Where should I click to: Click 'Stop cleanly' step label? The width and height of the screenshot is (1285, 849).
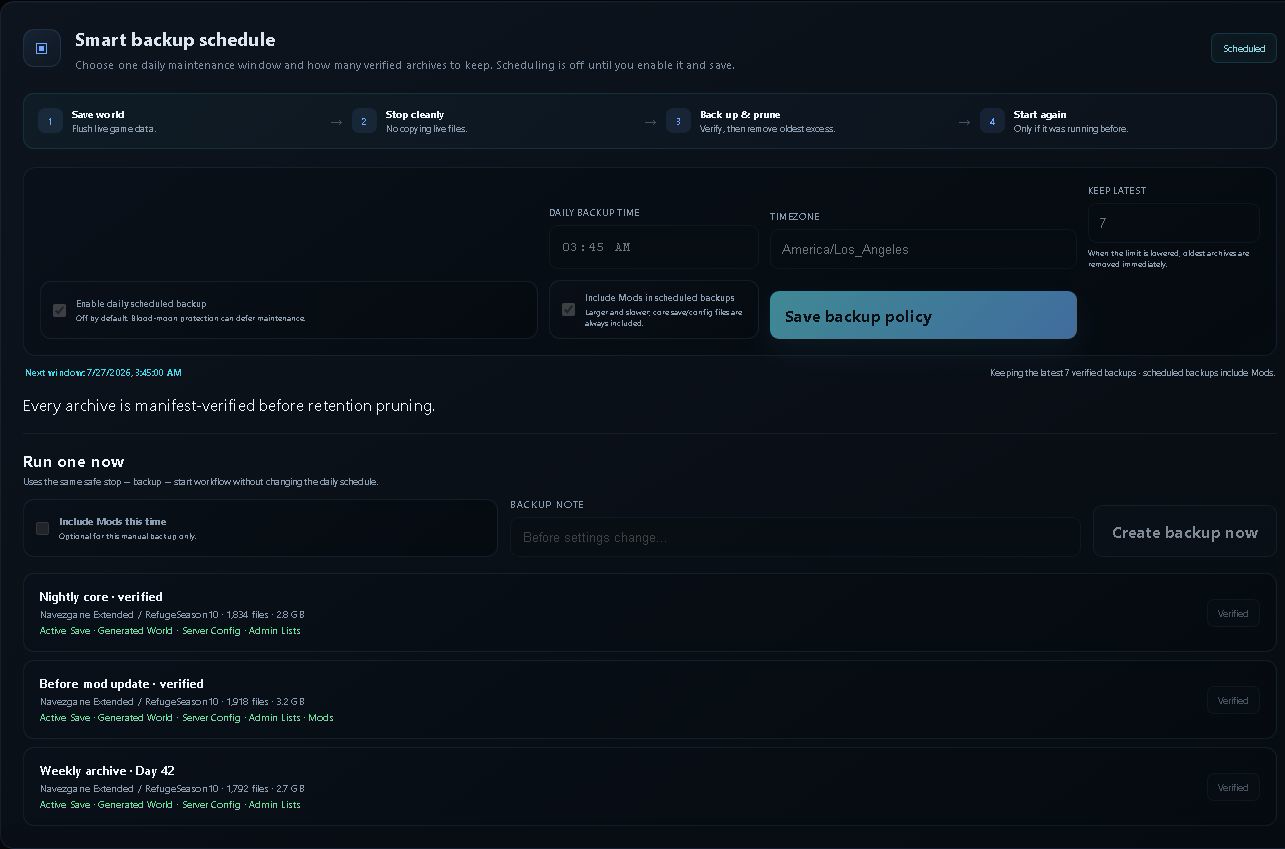[x=415, y=115]
